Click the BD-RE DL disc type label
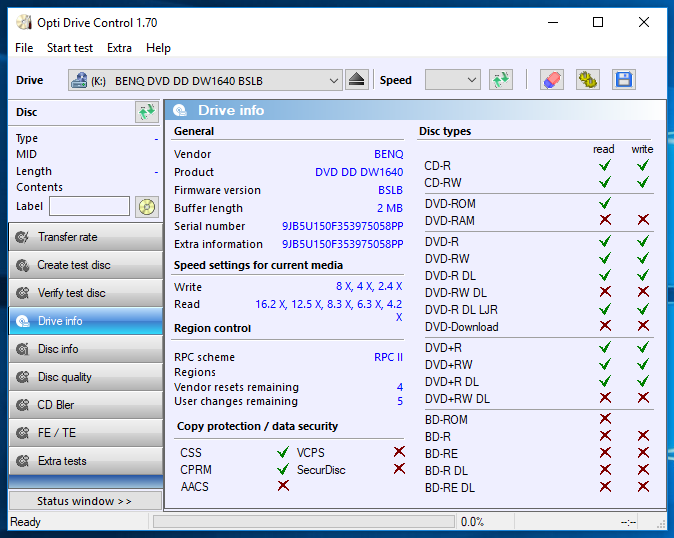674x538 pixels. click(x=450, y=488)
